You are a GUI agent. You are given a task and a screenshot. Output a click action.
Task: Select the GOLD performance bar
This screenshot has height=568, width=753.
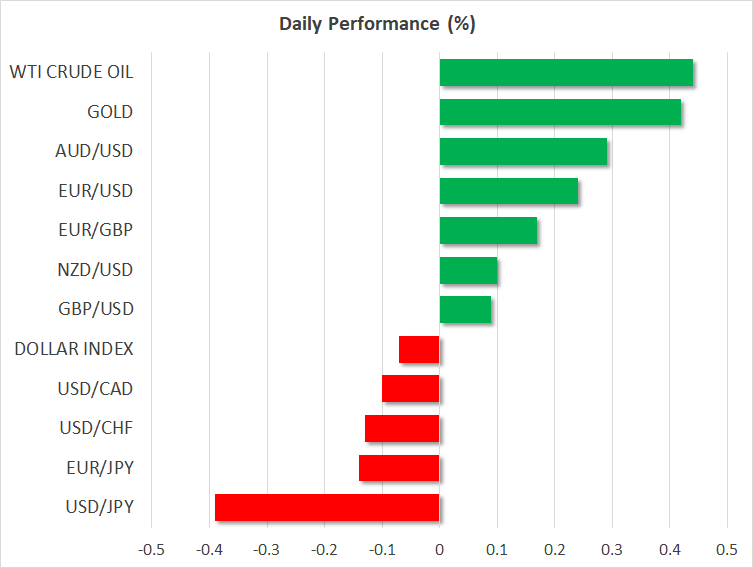tap(560, 112)
